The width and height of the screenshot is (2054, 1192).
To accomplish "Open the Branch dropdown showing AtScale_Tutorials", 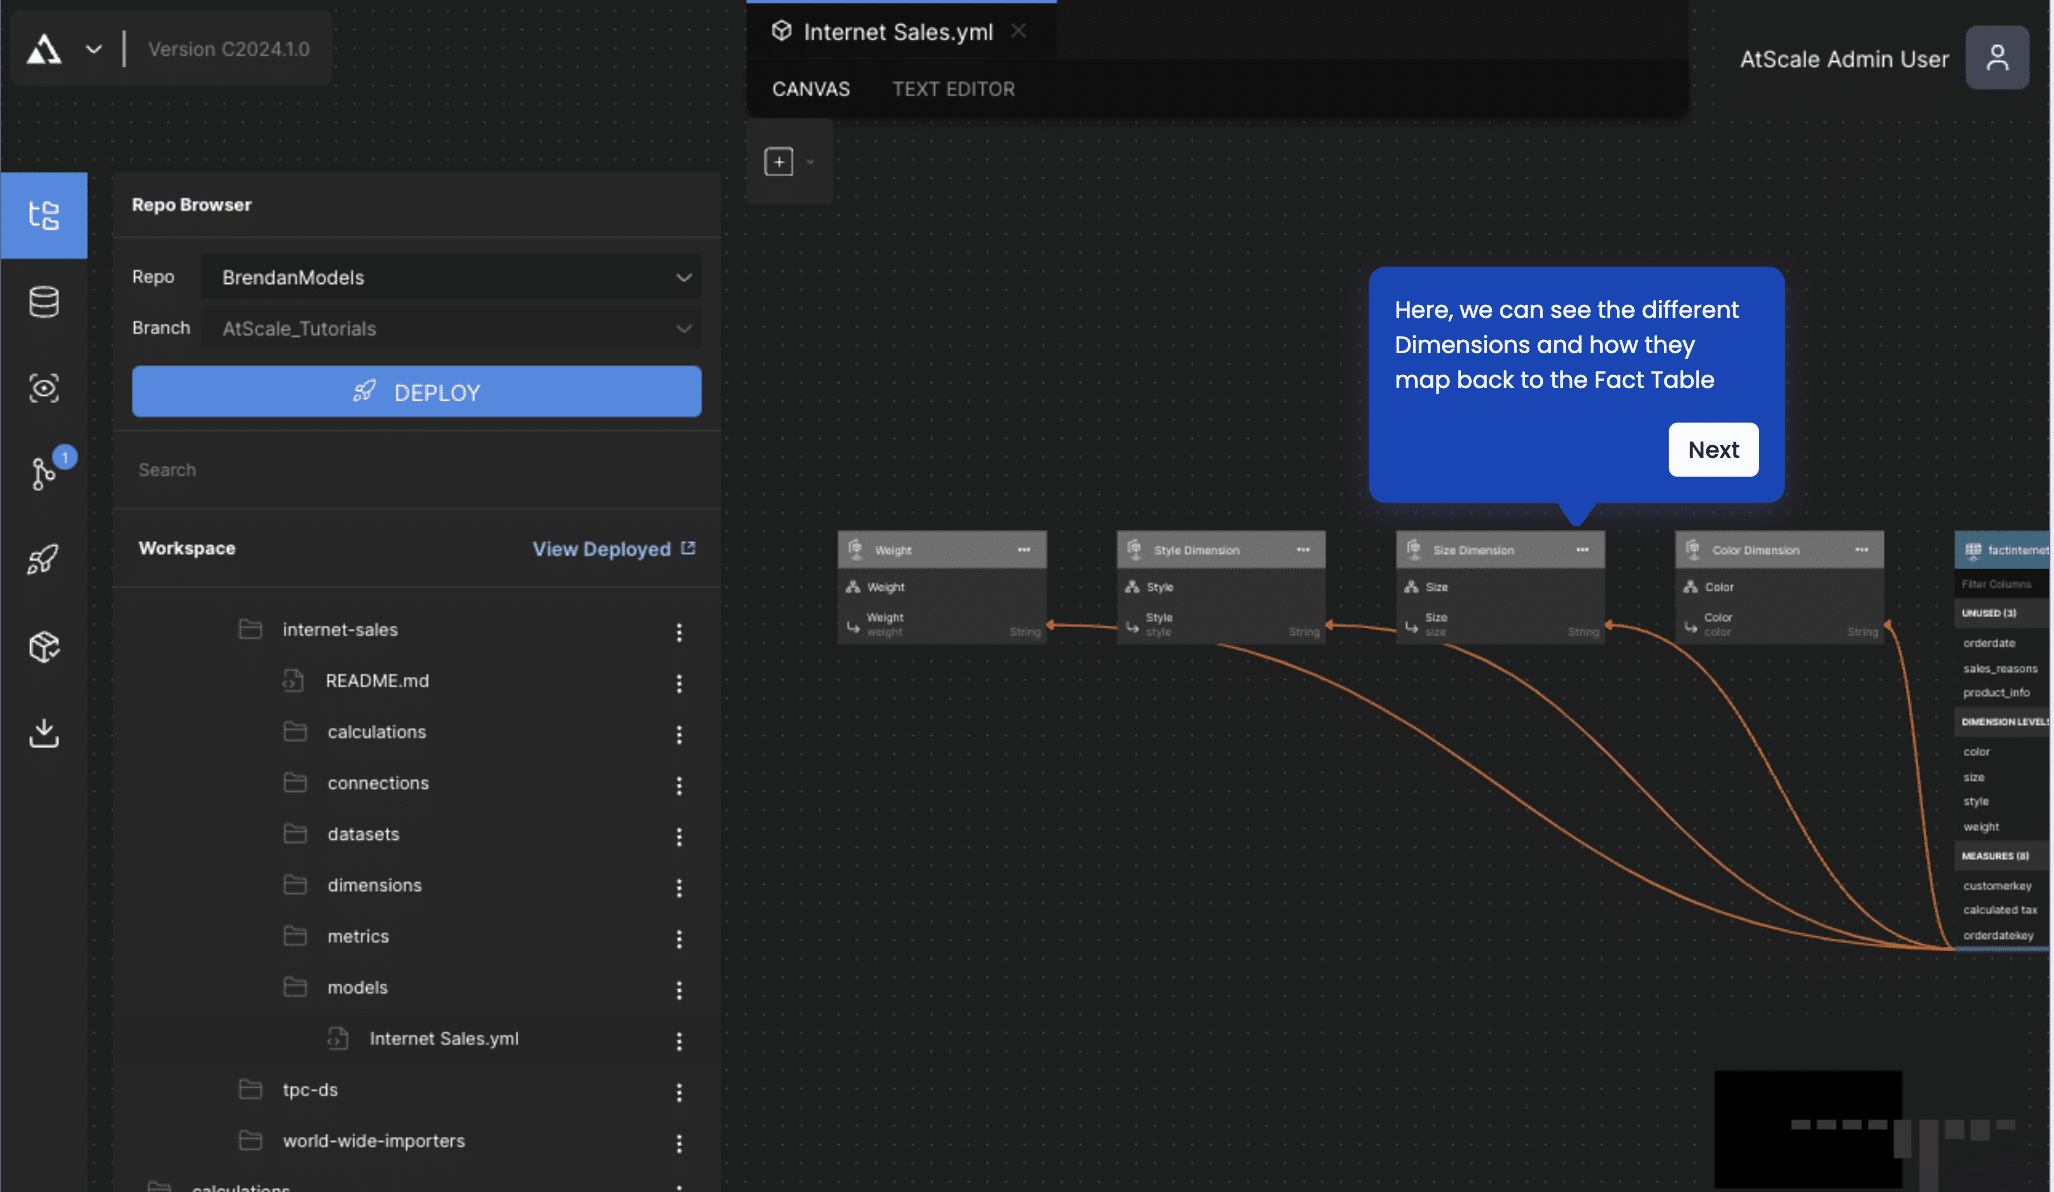I will [451, 328].
